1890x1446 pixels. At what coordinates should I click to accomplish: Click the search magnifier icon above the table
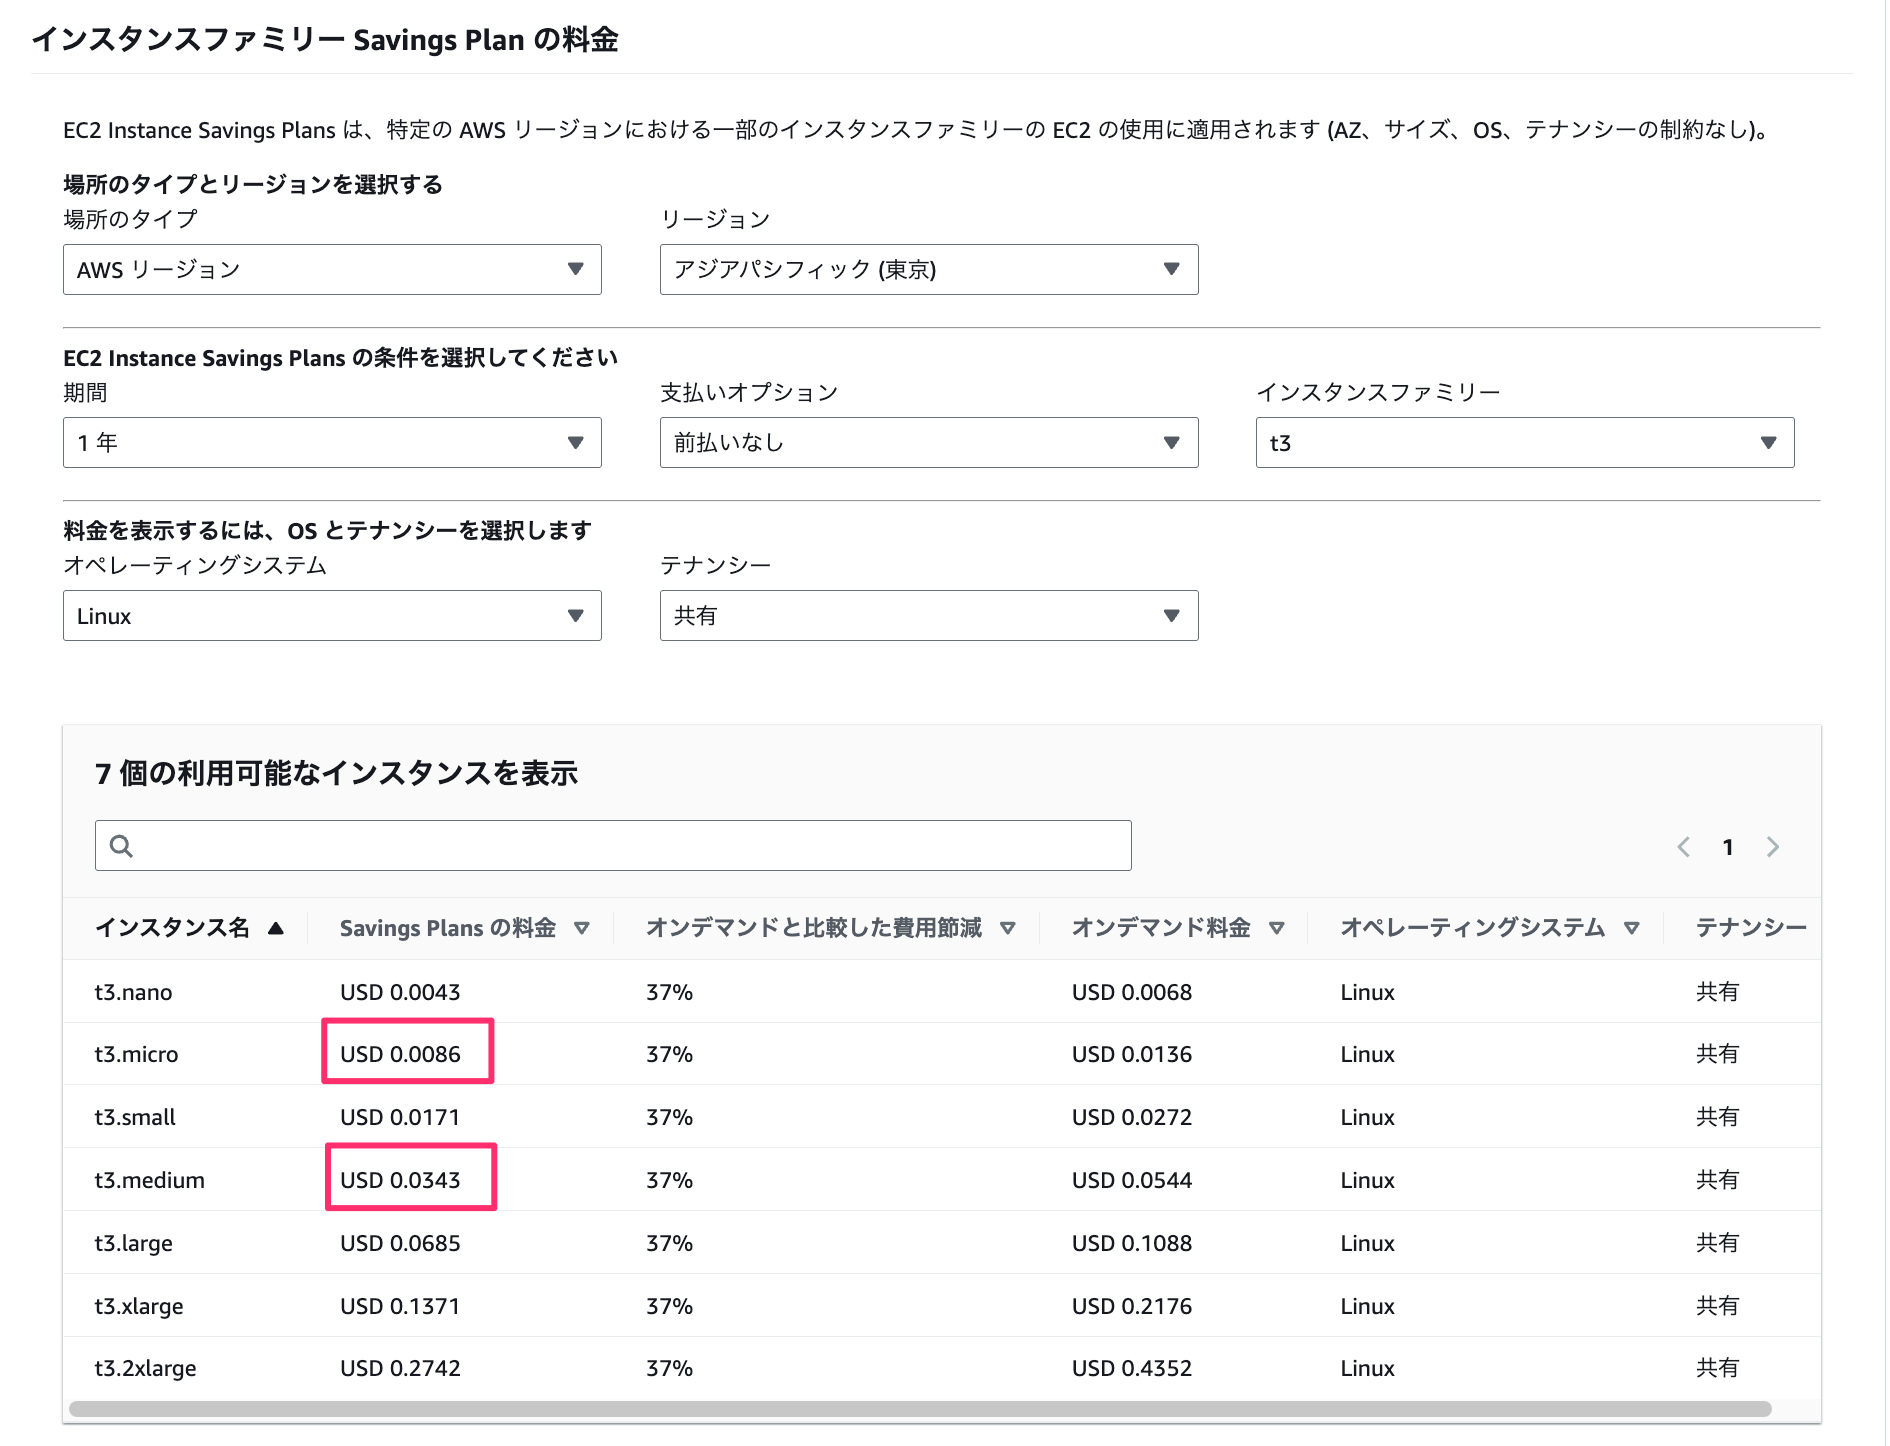121,845
